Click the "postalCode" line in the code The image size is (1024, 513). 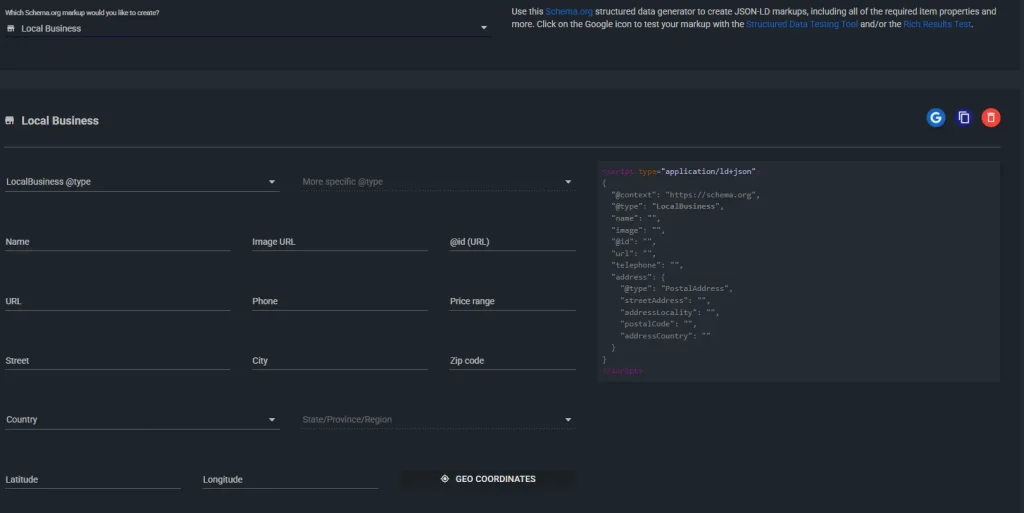click(659, 324)
